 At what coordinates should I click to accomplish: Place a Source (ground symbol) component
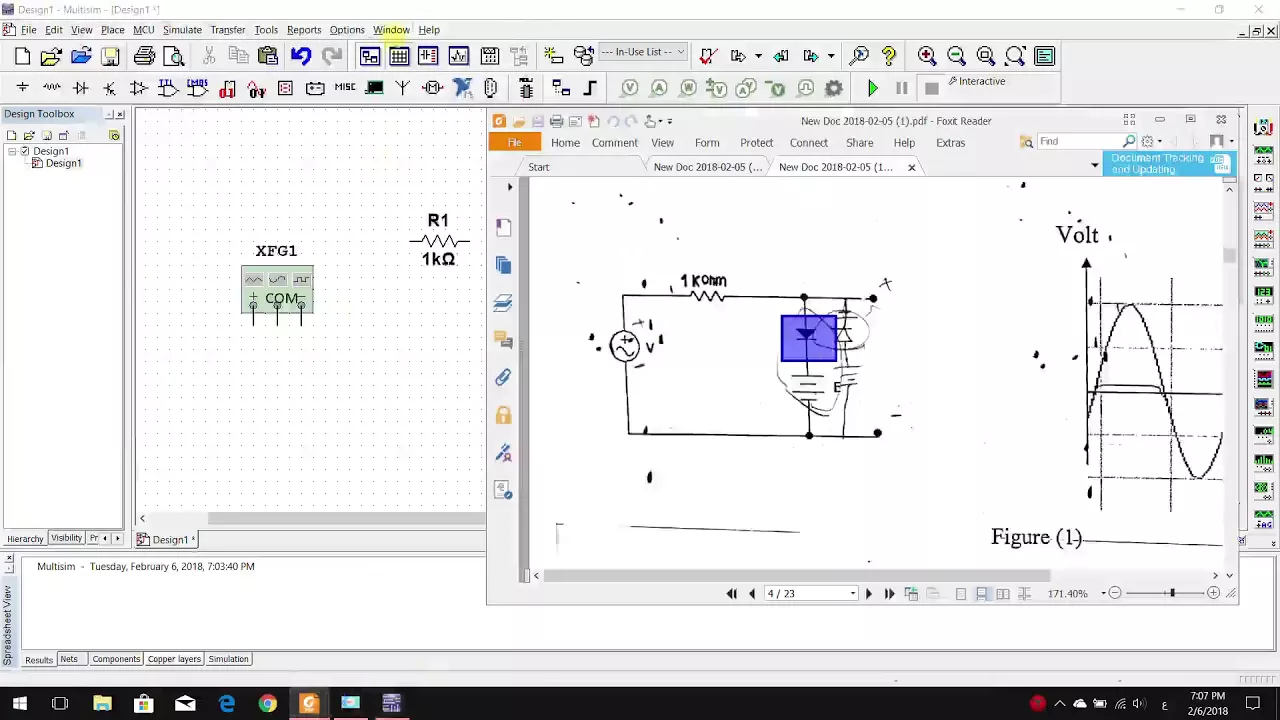point(22,88)
